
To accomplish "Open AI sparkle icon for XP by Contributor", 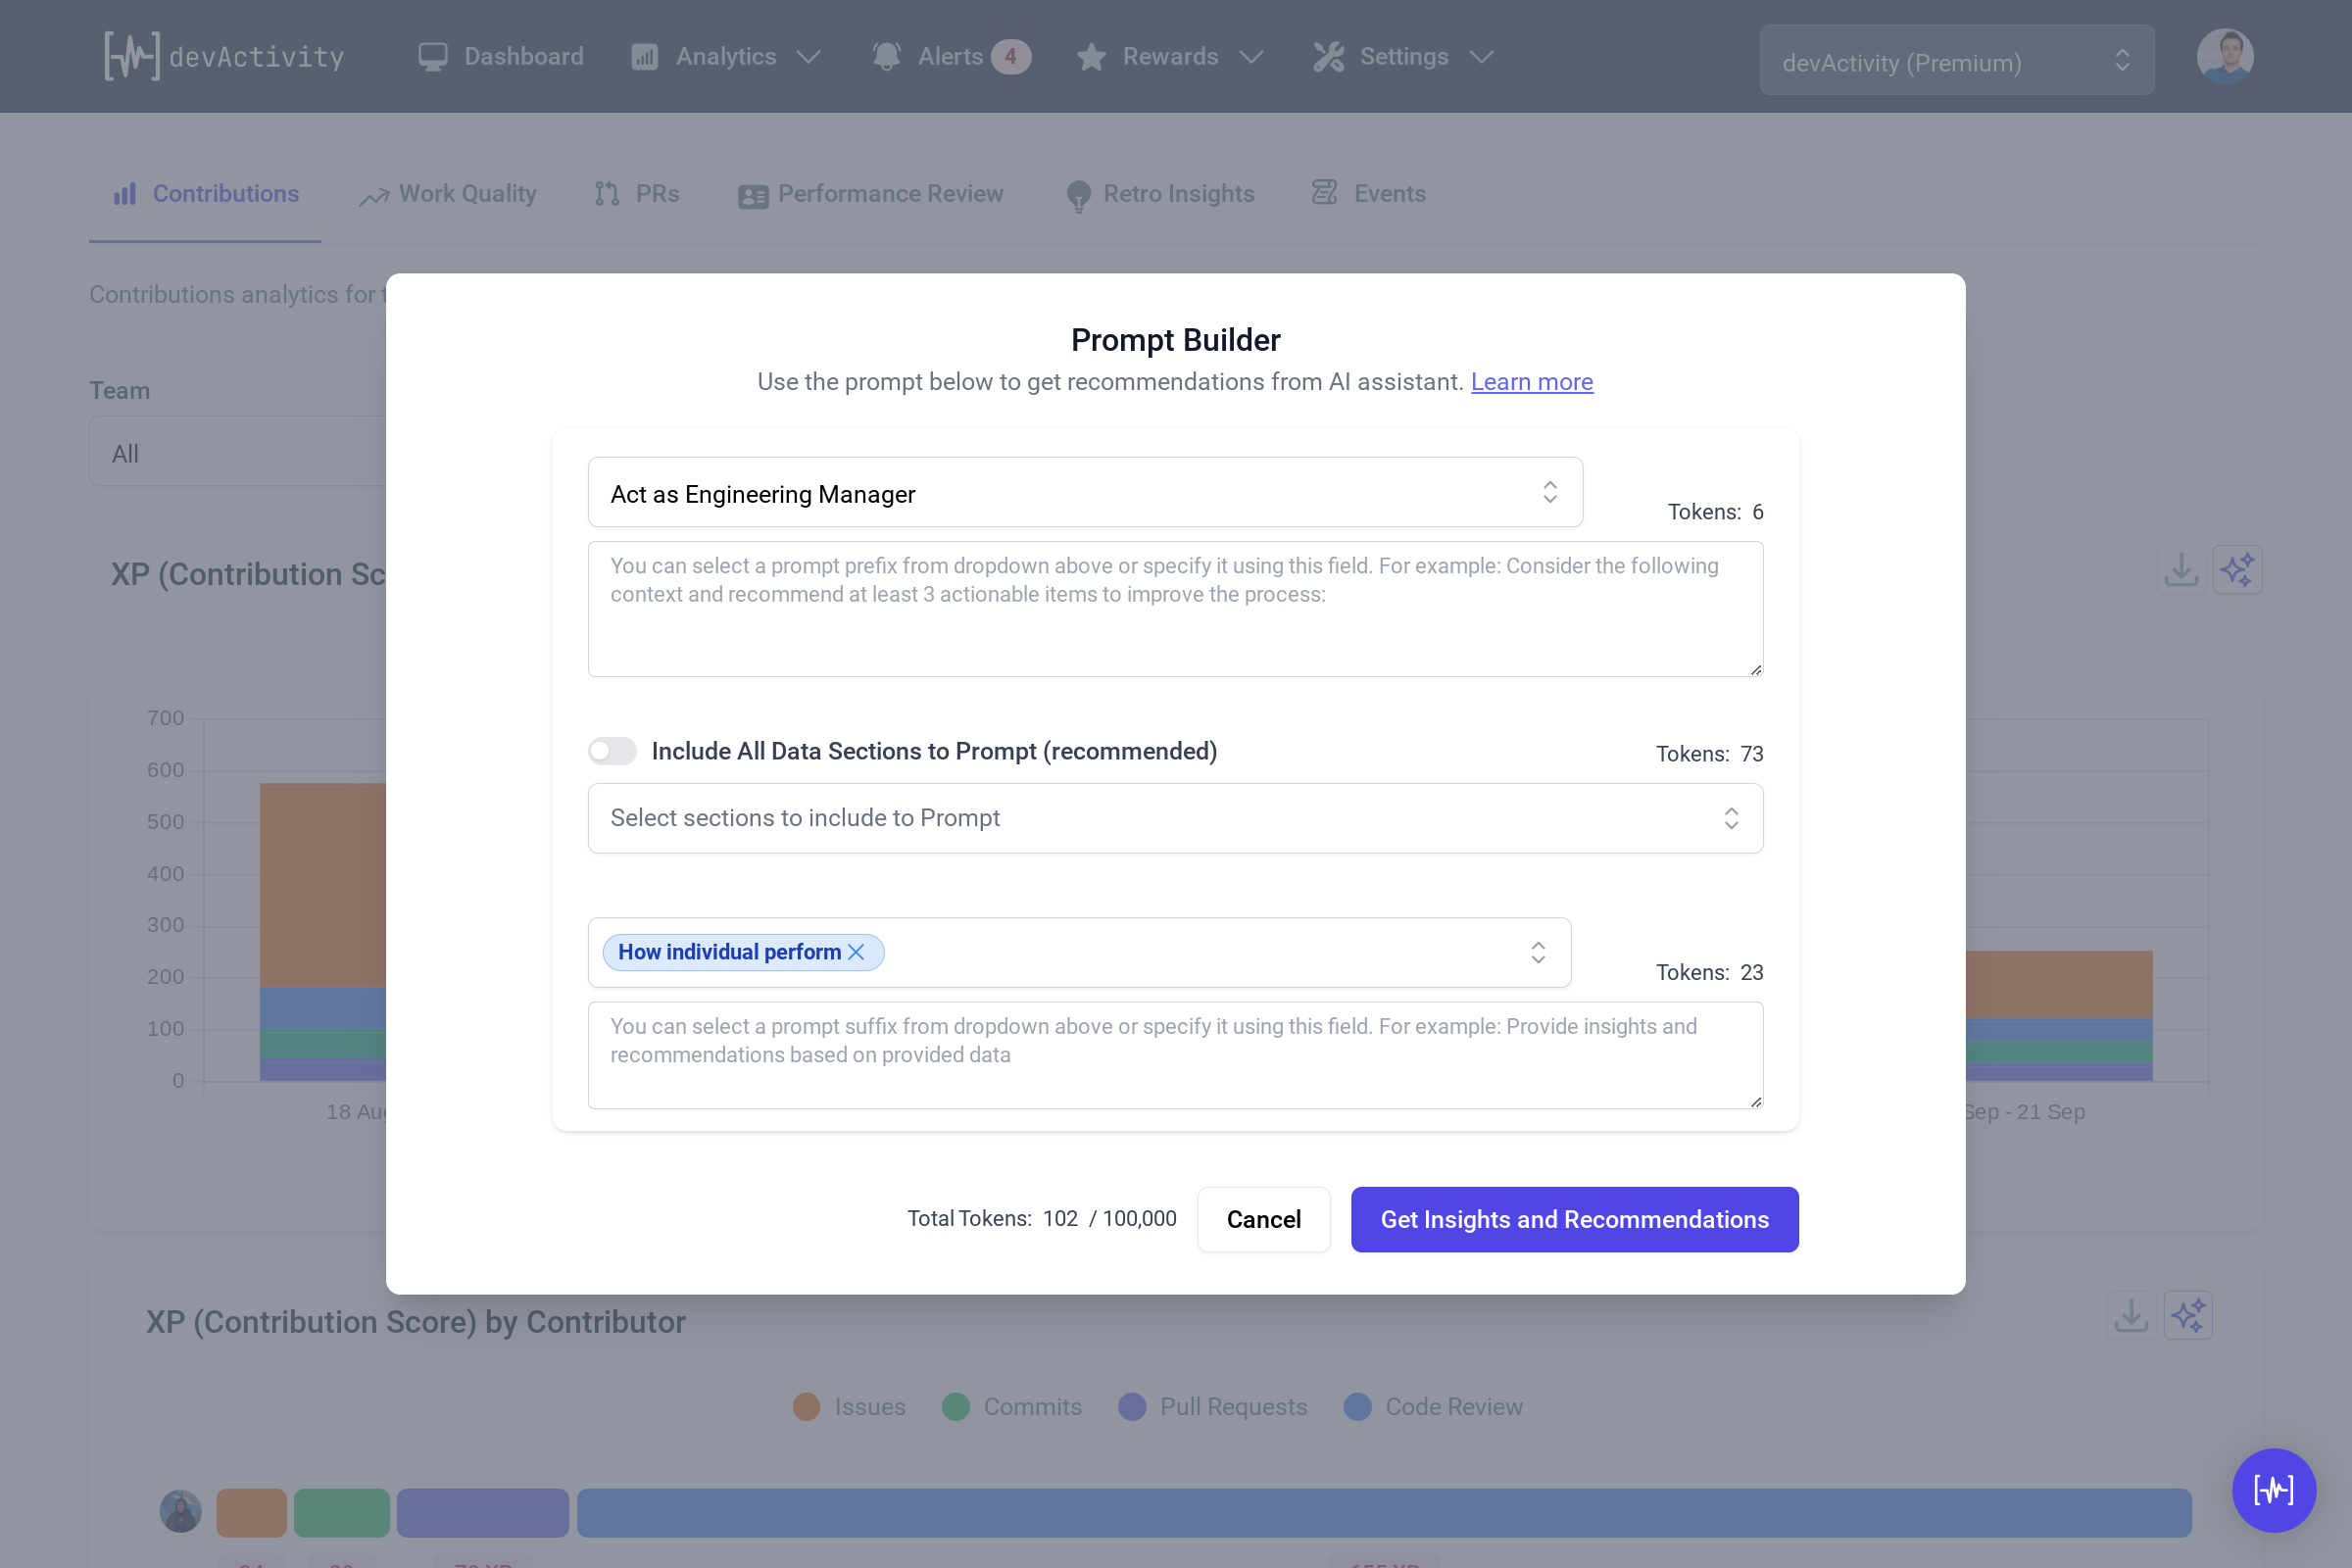I will [x=2188, y=1316].
